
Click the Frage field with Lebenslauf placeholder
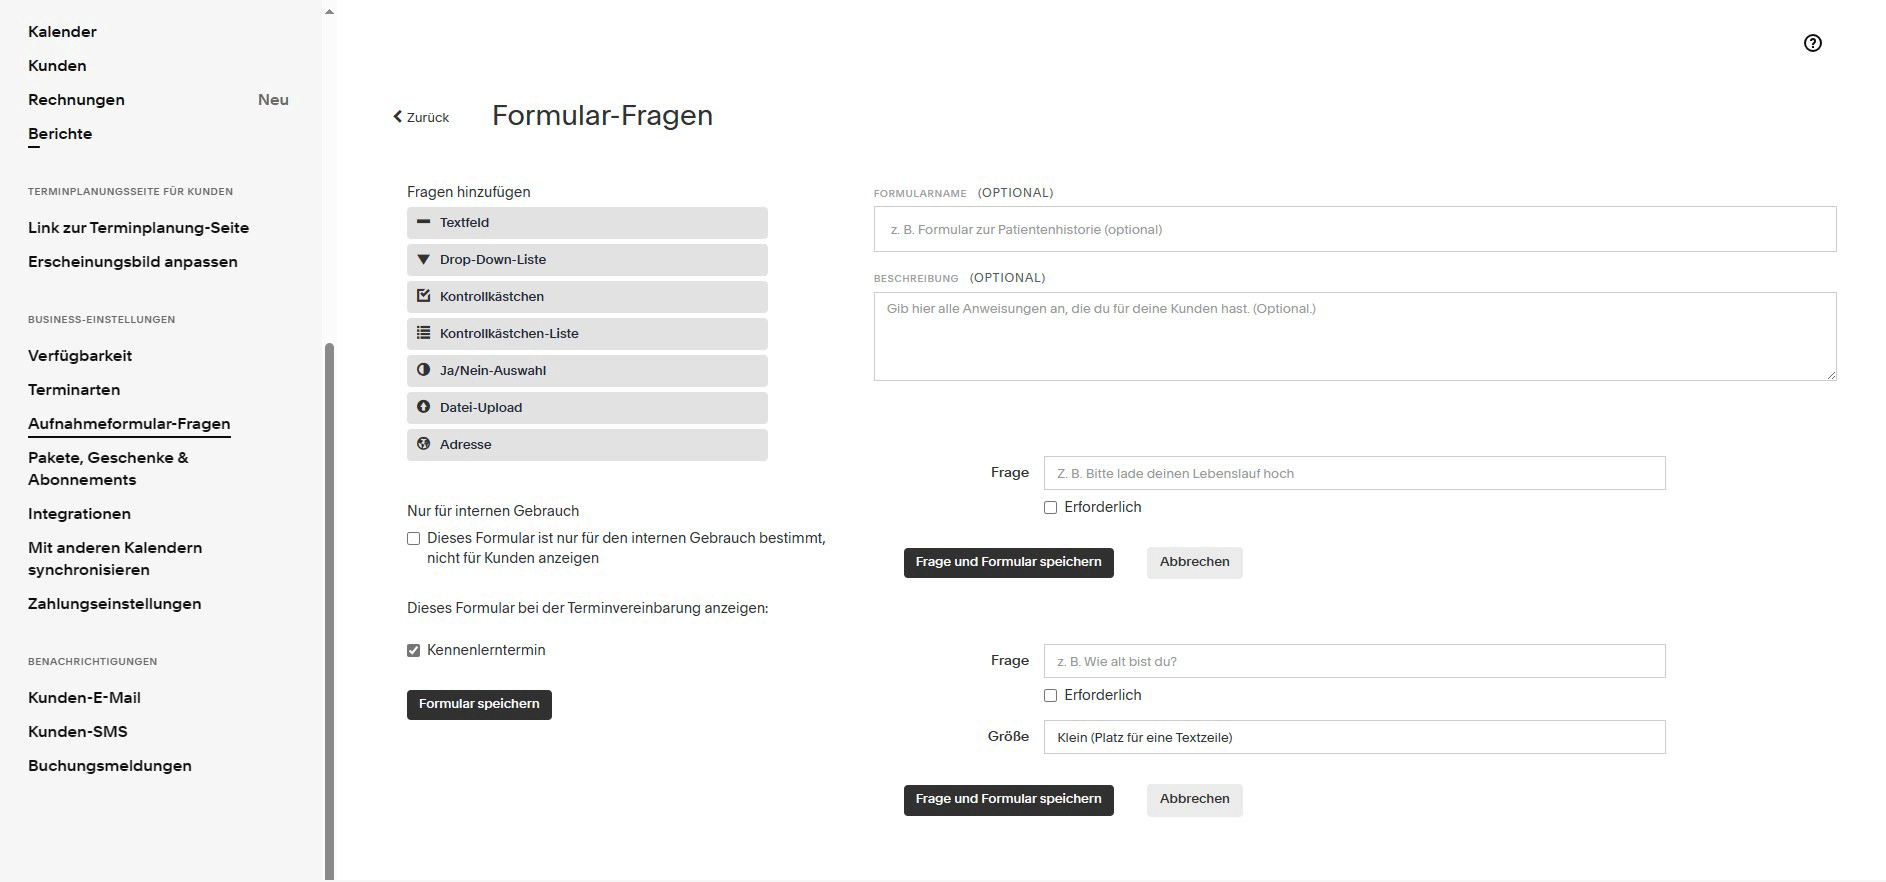click(x=1354, y=473)
